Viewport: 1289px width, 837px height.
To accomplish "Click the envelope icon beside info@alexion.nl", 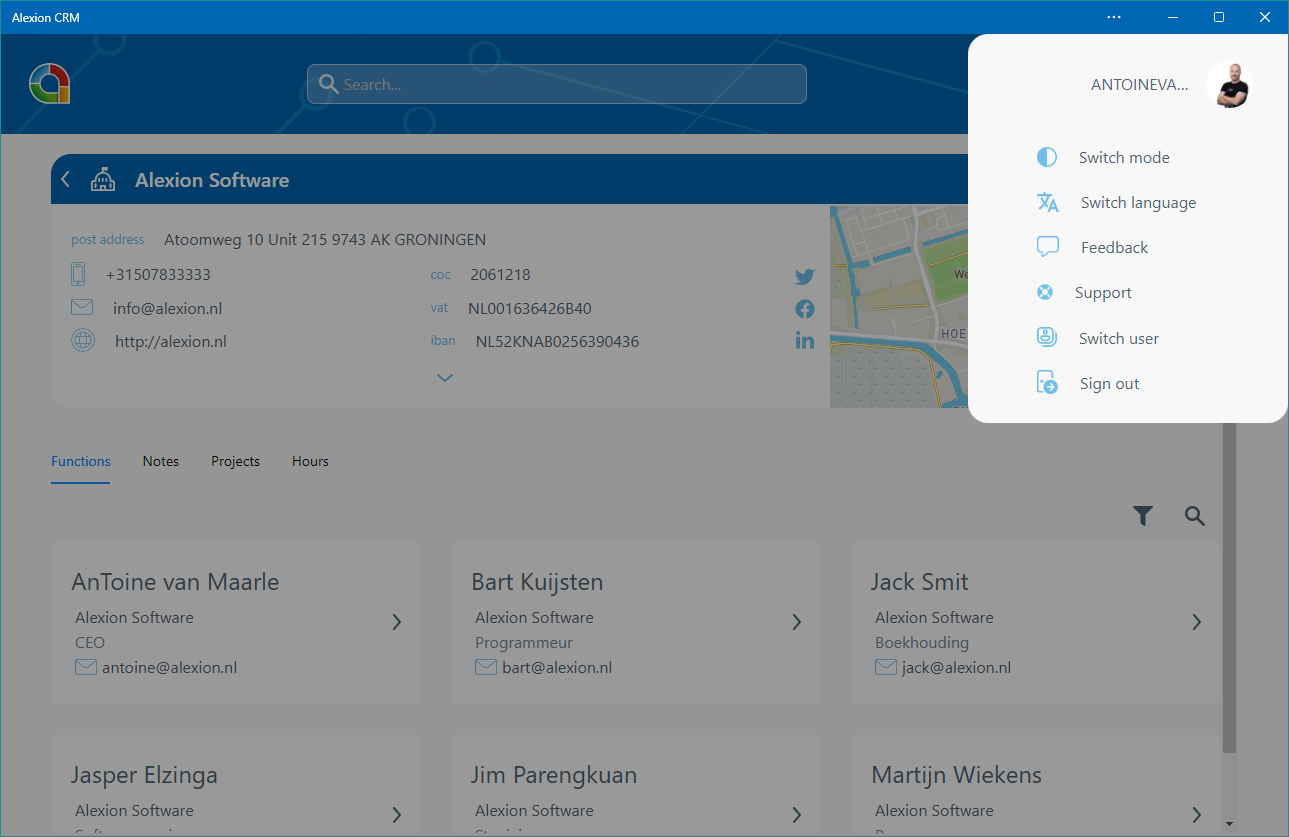I will pos(82,308).
